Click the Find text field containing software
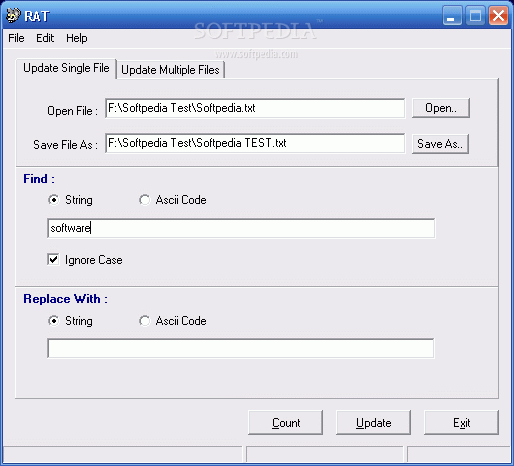 [x=241, y=228]
